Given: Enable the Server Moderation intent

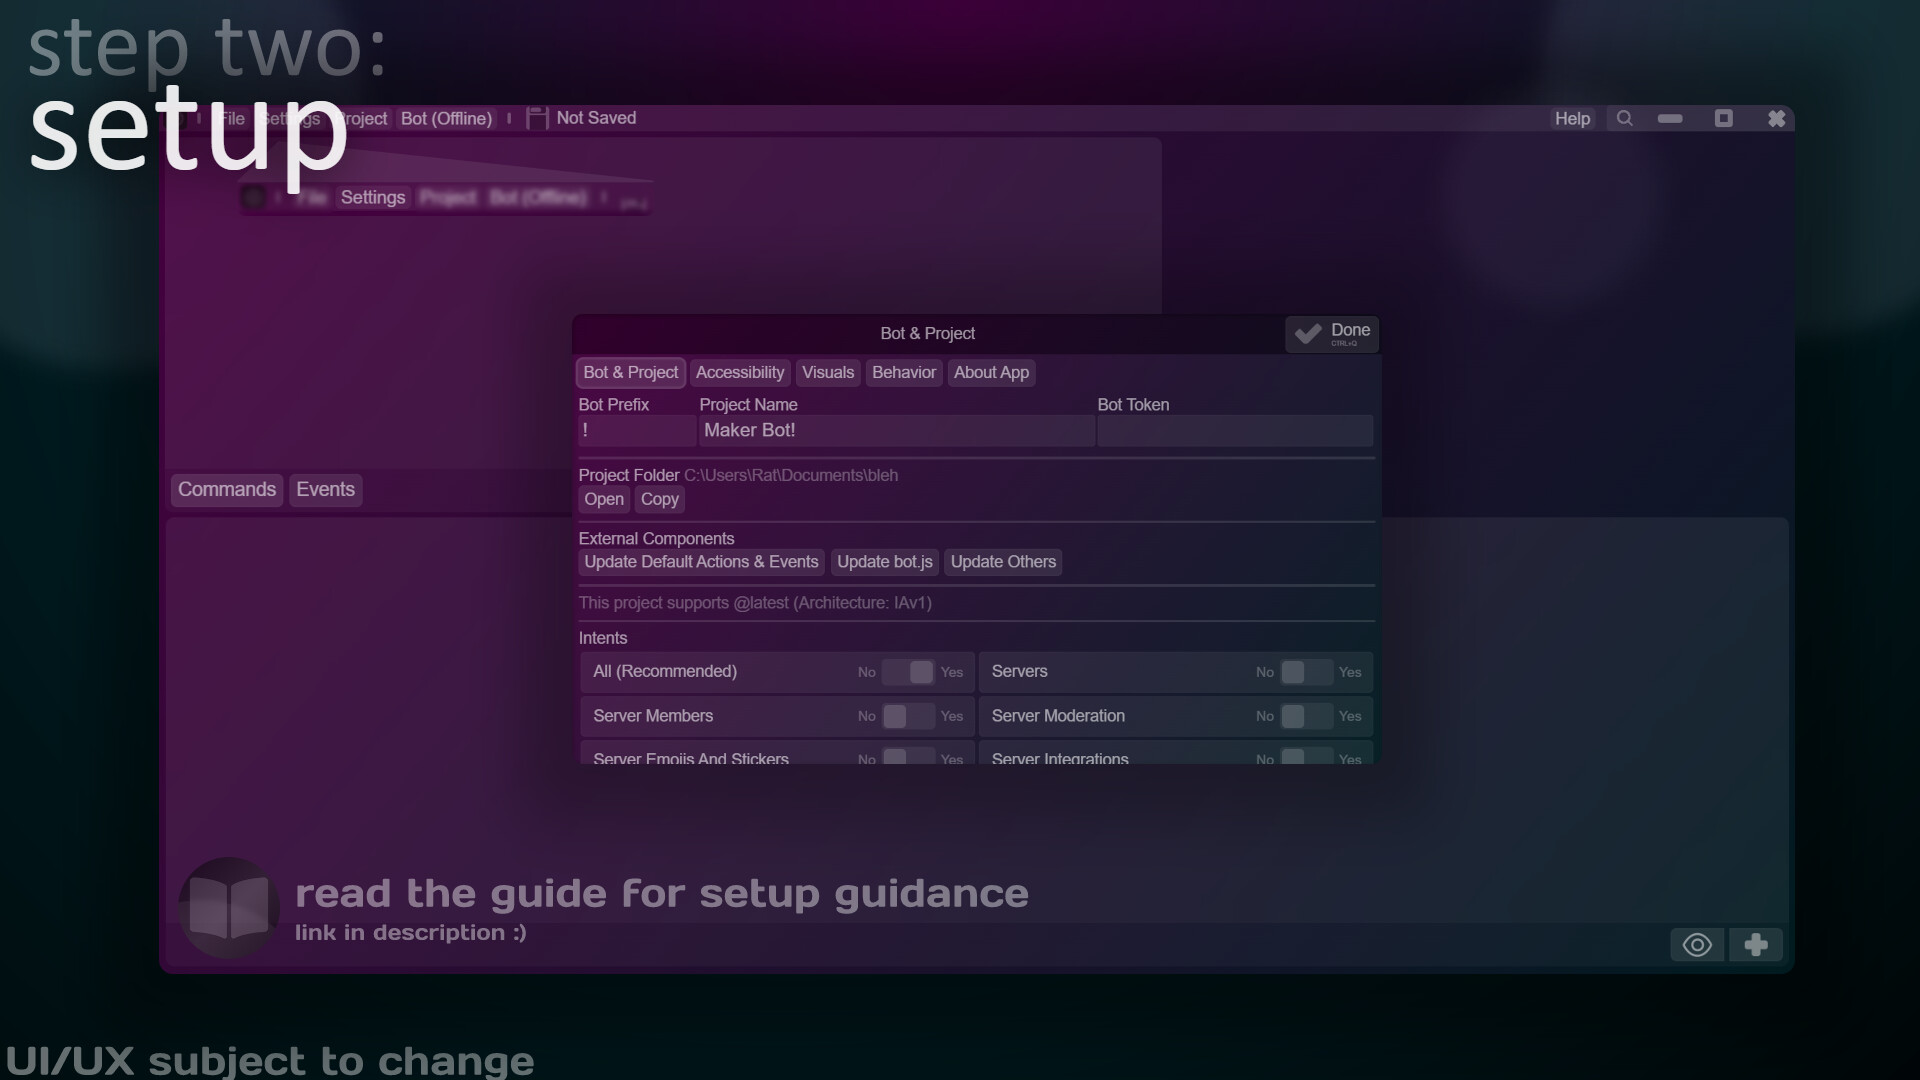Looking at the screenshot, I should pos(1308,716).
